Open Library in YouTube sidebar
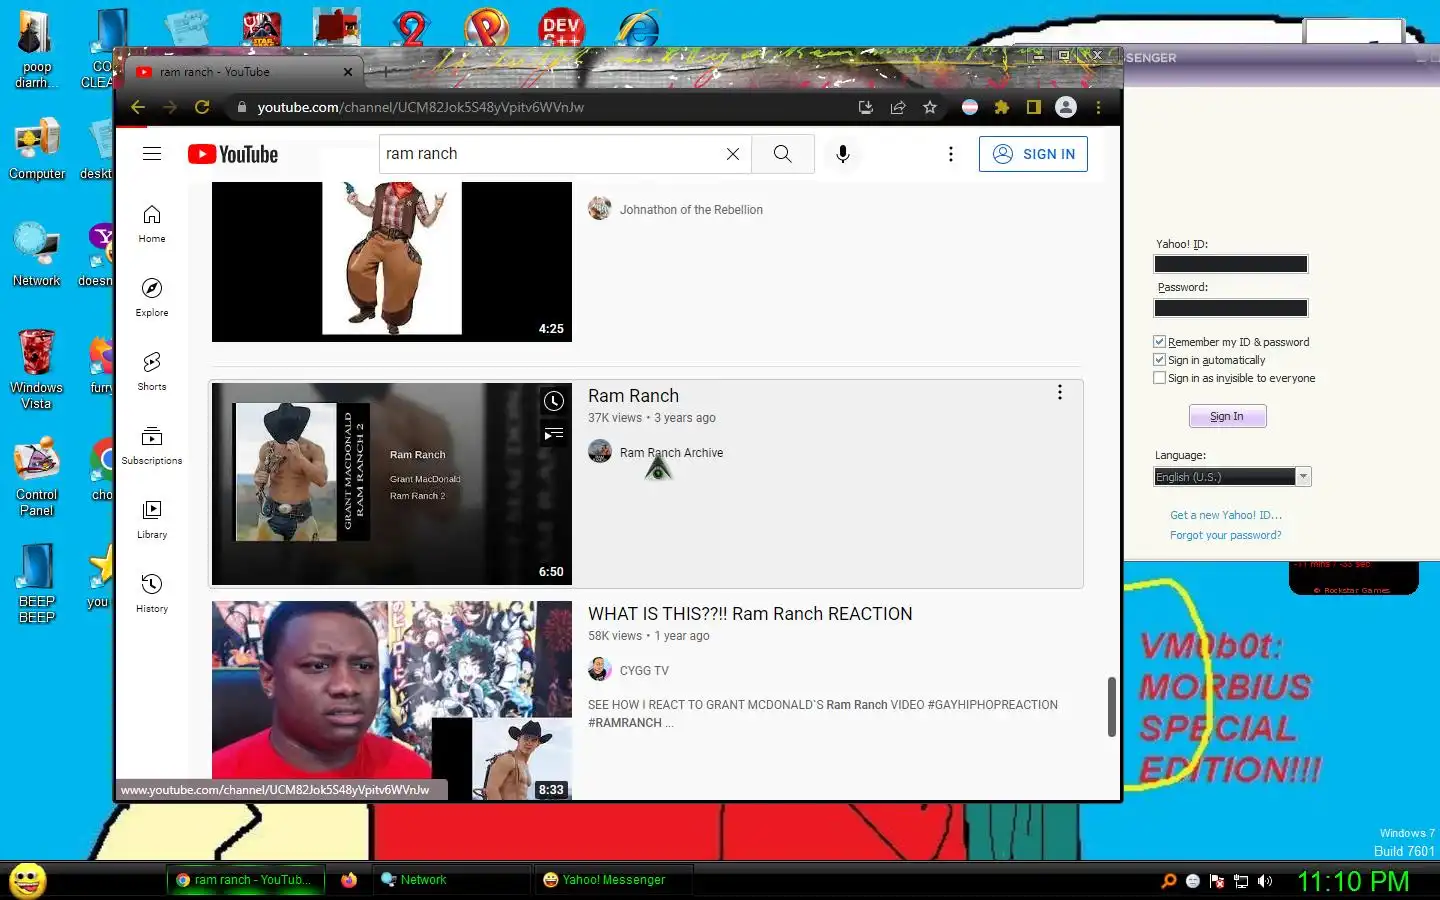Screen dimensions: 1440x900 pyautogui.click(x=152, y=520)
